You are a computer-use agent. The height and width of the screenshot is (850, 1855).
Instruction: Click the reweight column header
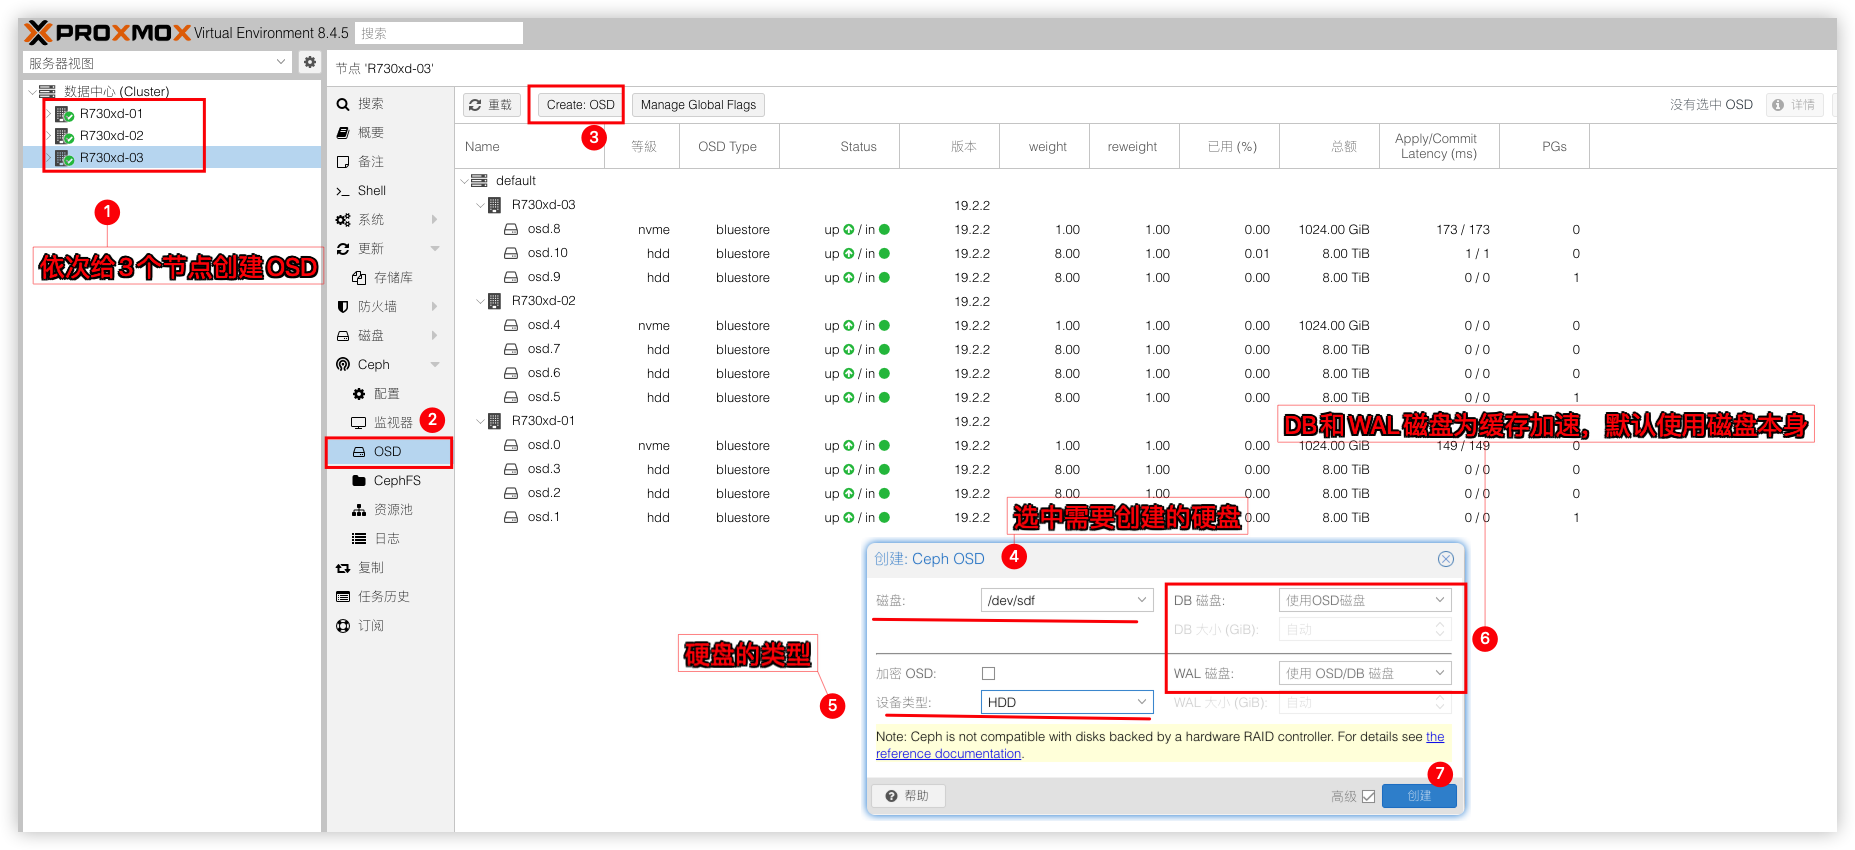[x=1134, y=146]
